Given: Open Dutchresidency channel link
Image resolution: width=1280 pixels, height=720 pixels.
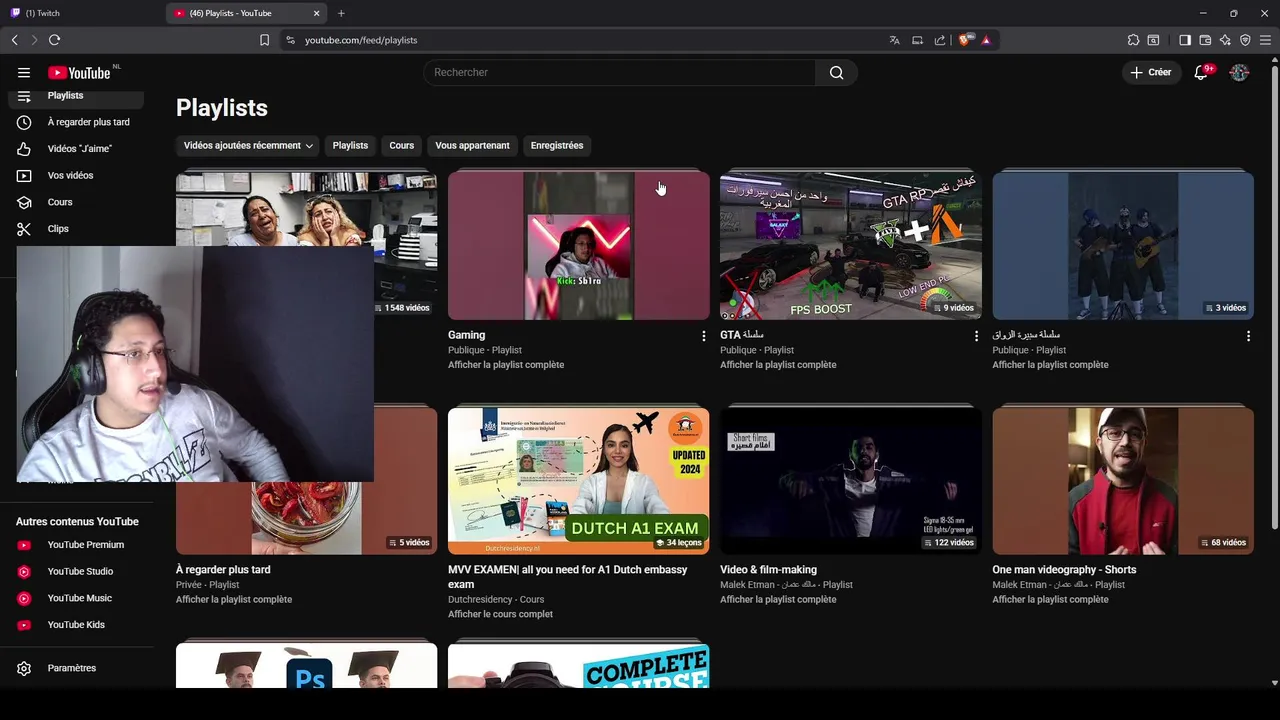Looking at the screenshot, I should pos(481,600).
